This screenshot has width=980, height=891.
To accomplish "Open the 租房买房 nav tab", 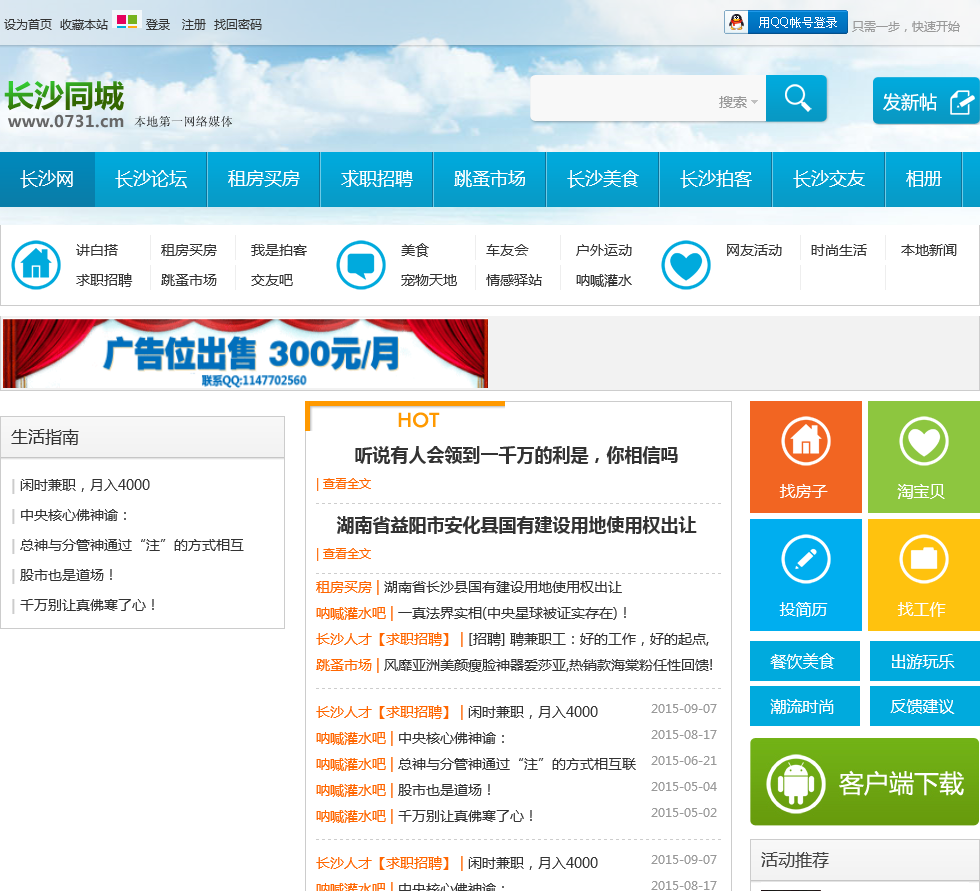I will coord(264,179).
